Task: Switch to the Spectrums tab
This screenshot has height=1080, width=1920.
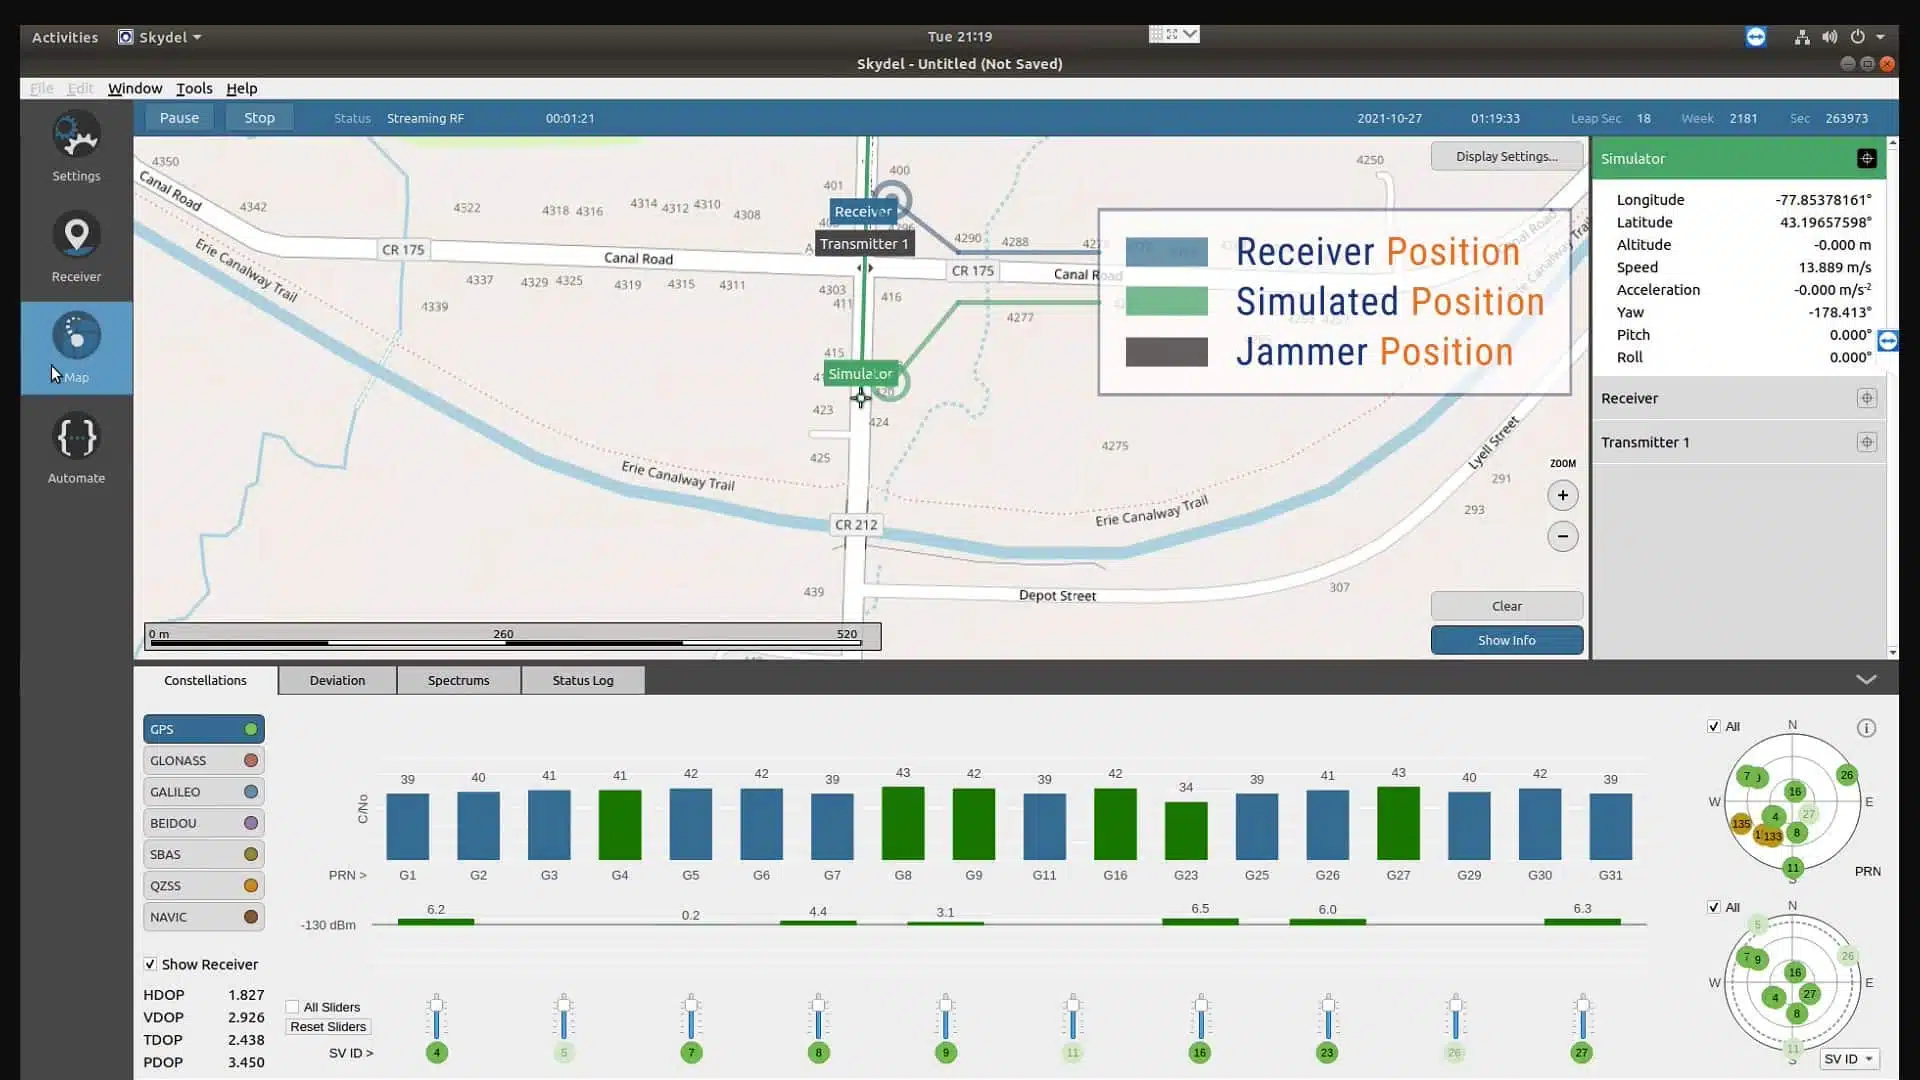Action: click(458, 680)
